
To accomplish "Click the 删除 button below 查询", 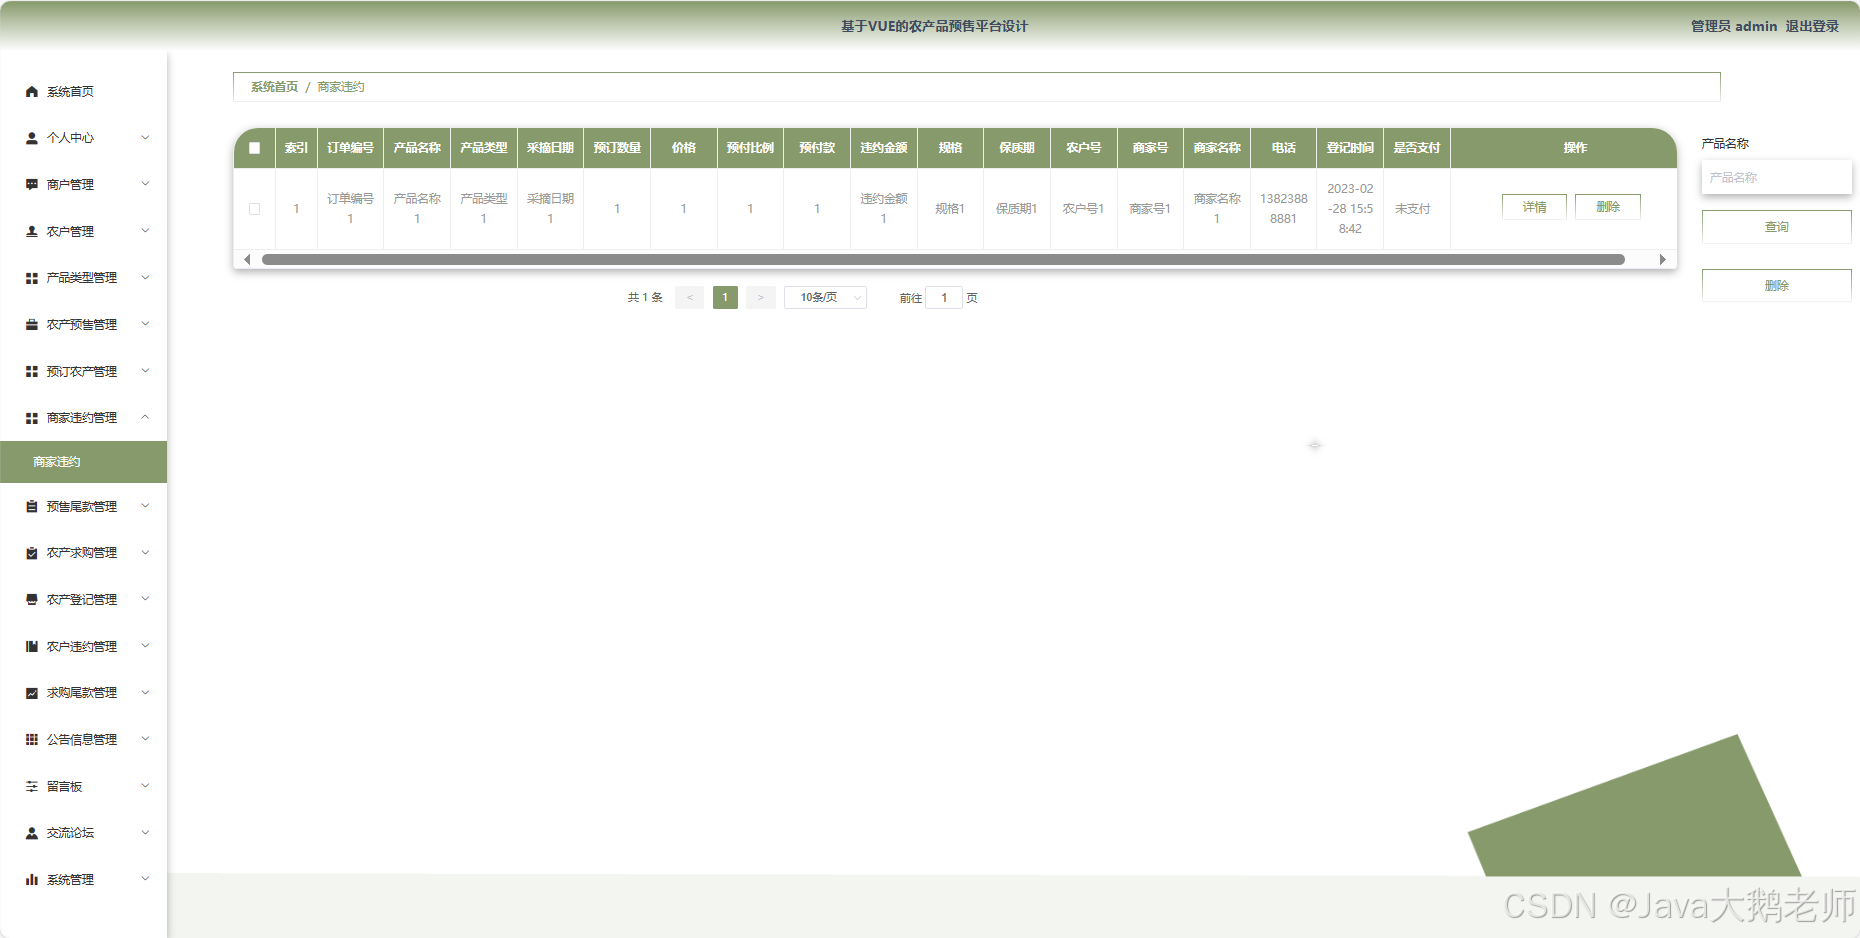I will coord(1777,286).
